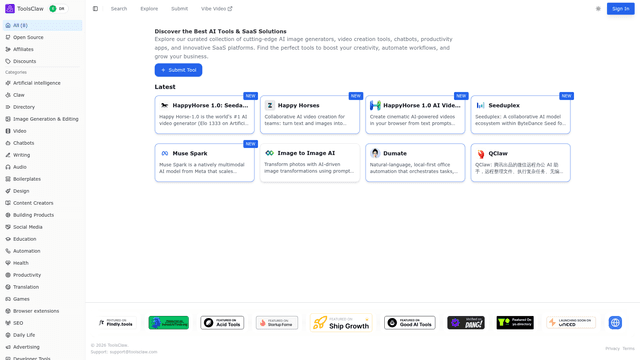Viewport: 640px width, 360px height.
Task: Switch theme with the sun icon
Action: (598, 9)
